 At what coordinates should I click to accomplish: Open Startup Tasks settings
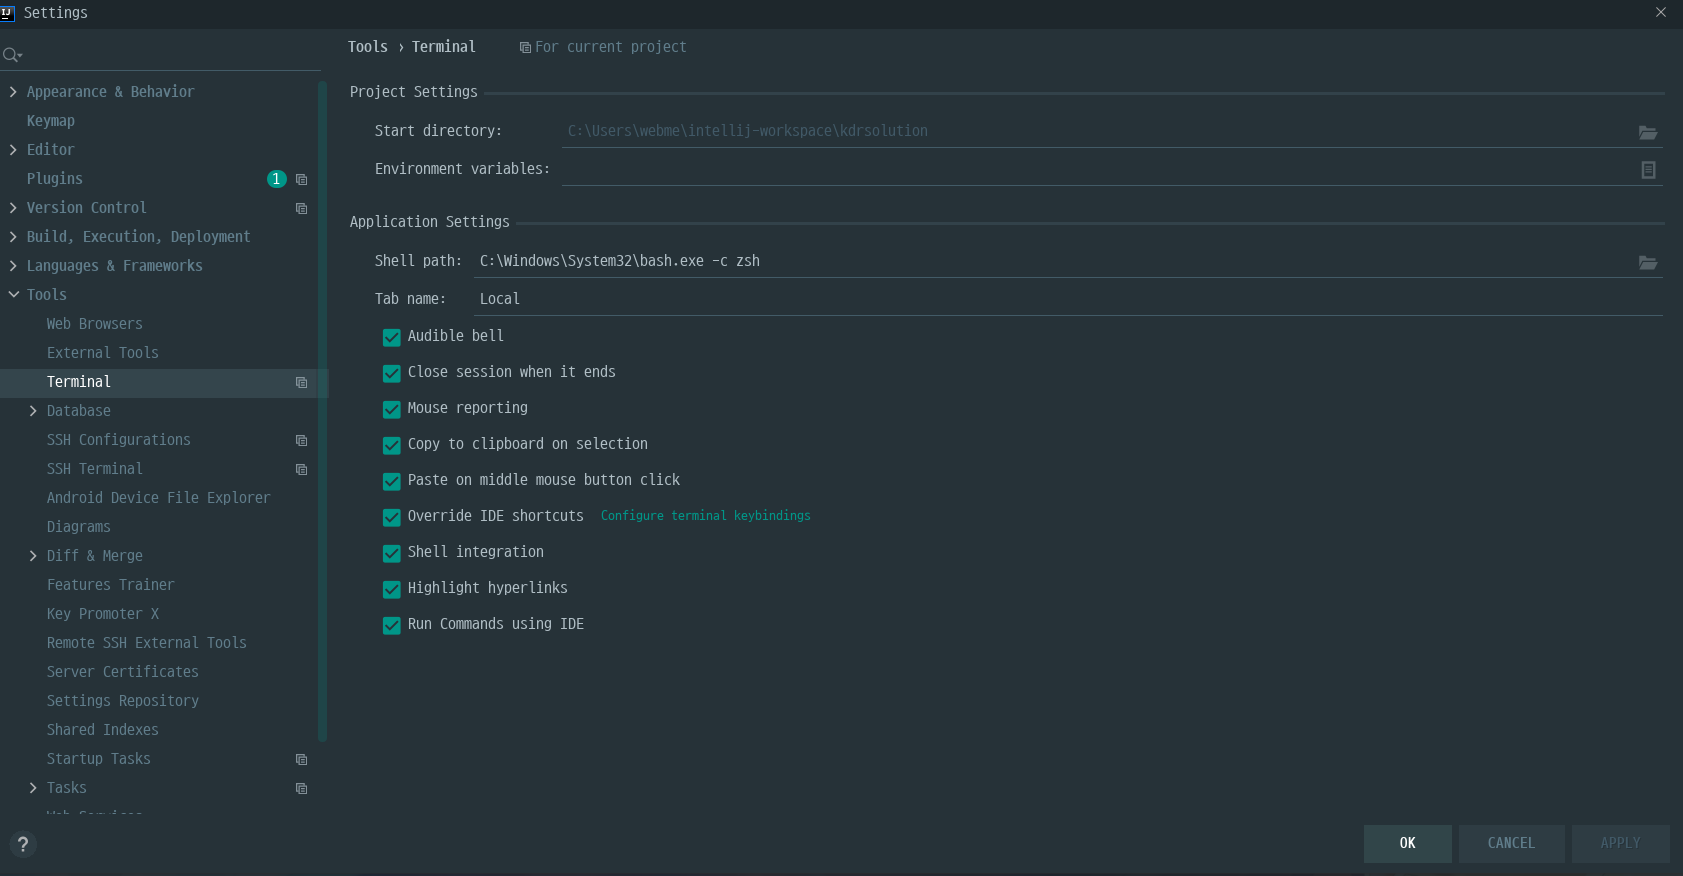coord(99,759)
